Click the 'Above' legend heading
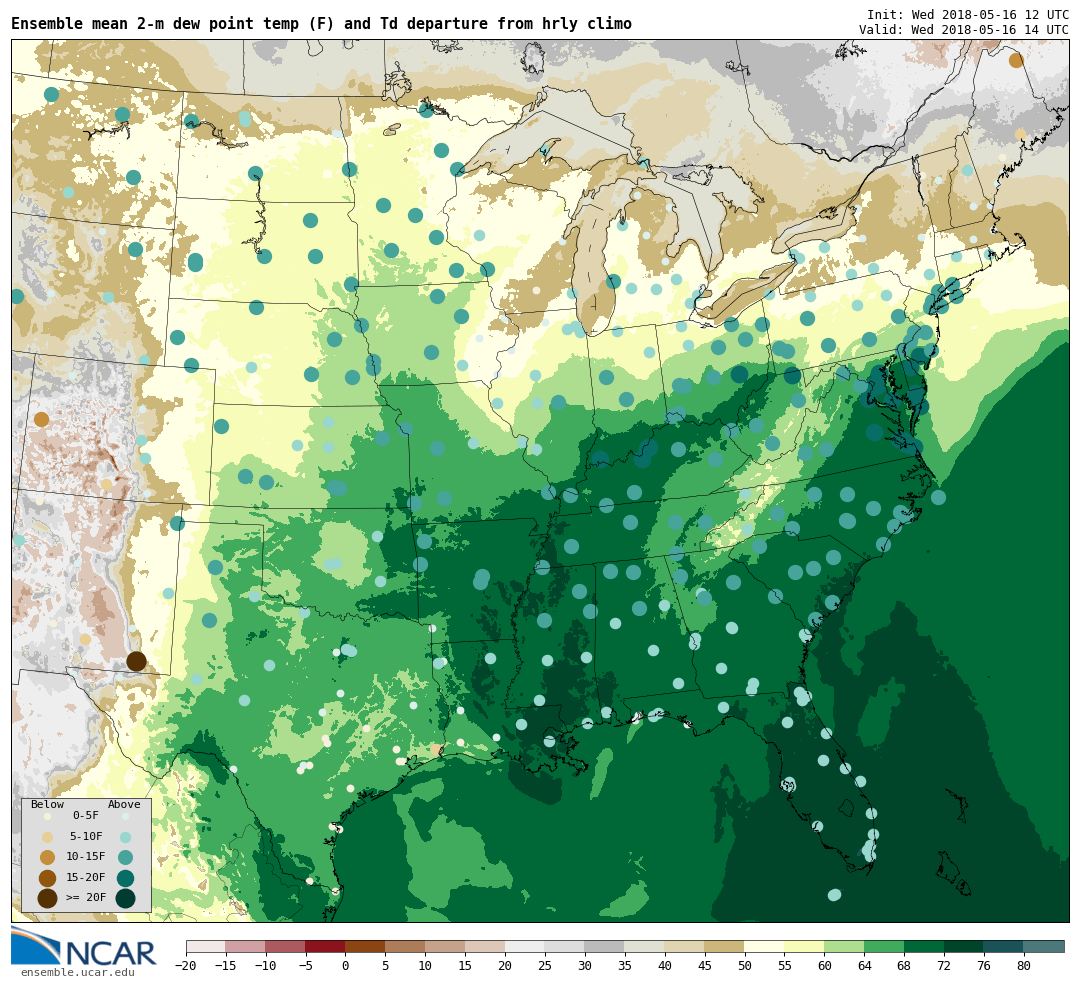 coord(124,804)
